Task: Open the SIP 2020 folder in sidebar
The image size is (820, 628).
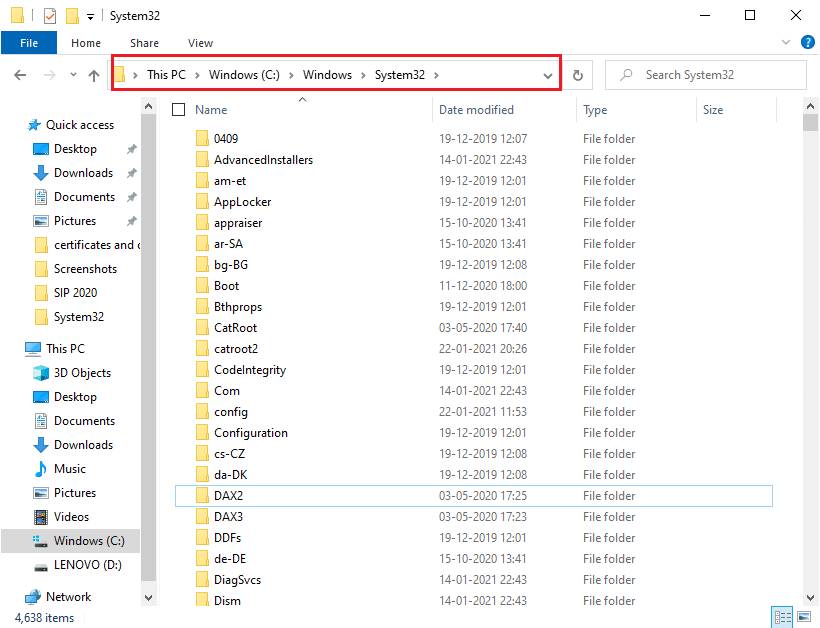Action: [x=75, y=293]
